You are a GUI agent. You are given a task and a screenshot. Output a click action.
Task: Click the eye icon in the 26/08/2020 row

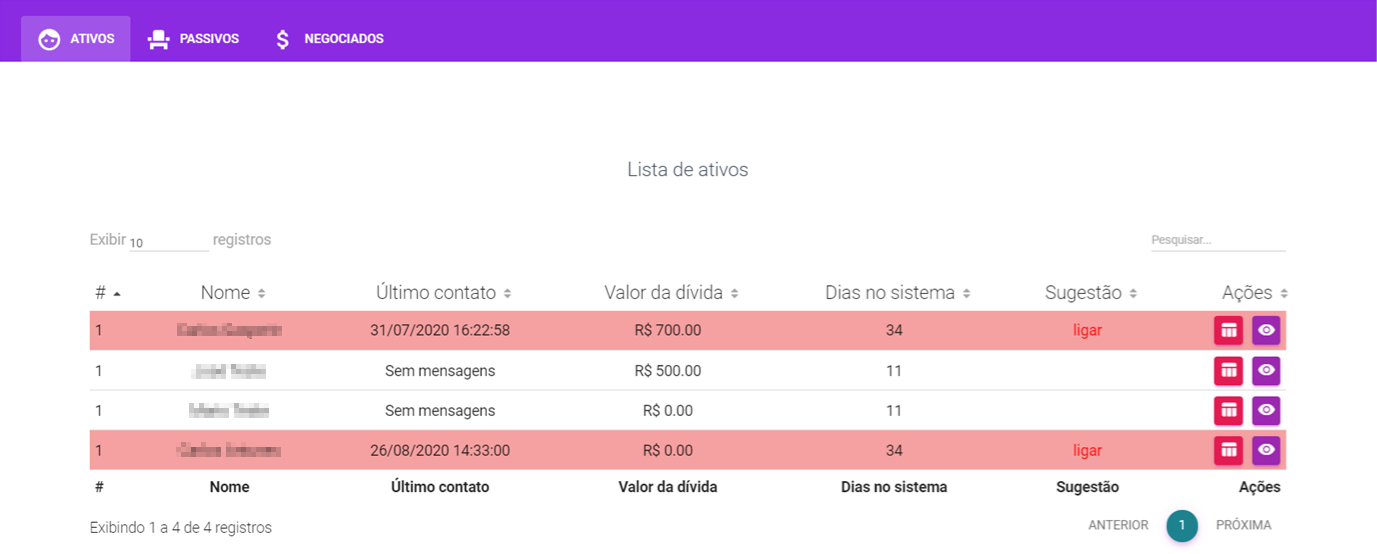[1266, 451]
